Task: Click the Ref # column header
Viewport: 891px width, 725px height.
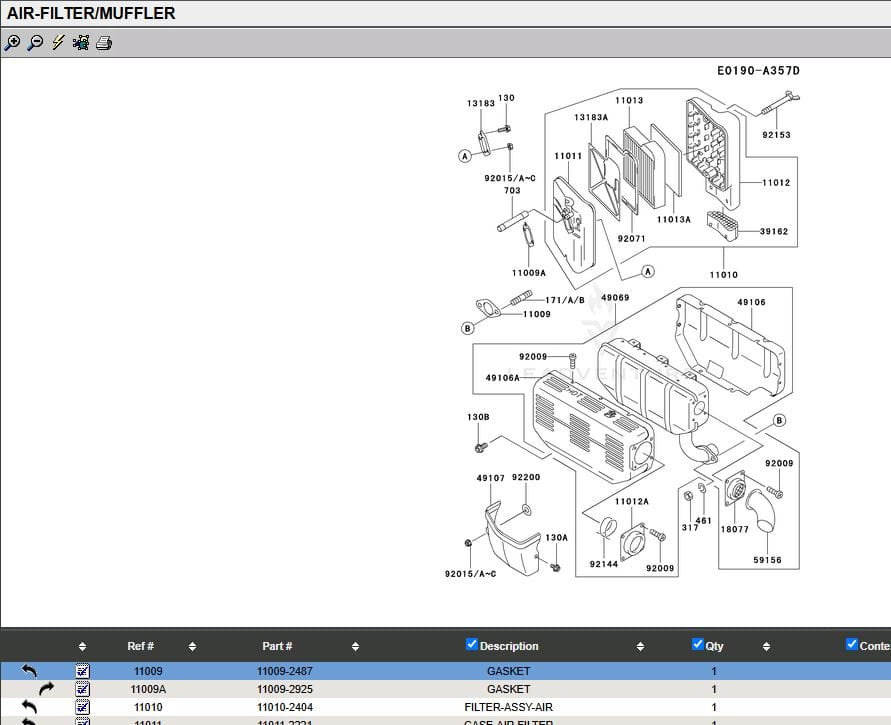Action: point(140,646)
